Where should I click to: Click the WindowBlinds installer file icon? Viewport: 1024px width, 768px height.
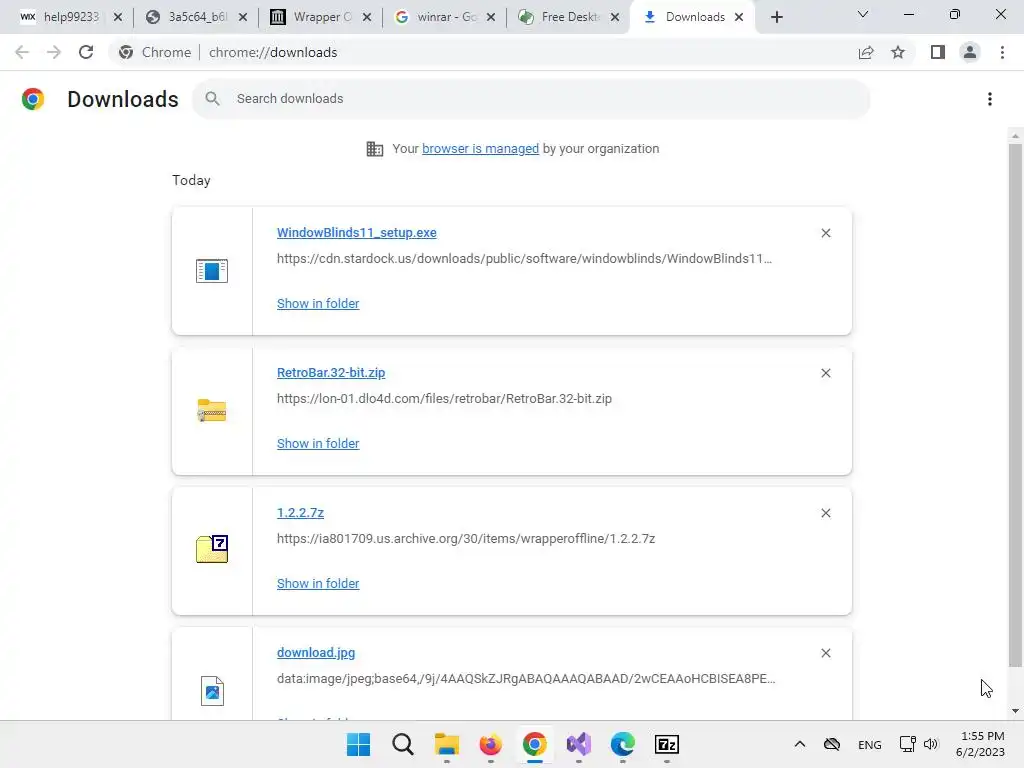click(212, 270)
